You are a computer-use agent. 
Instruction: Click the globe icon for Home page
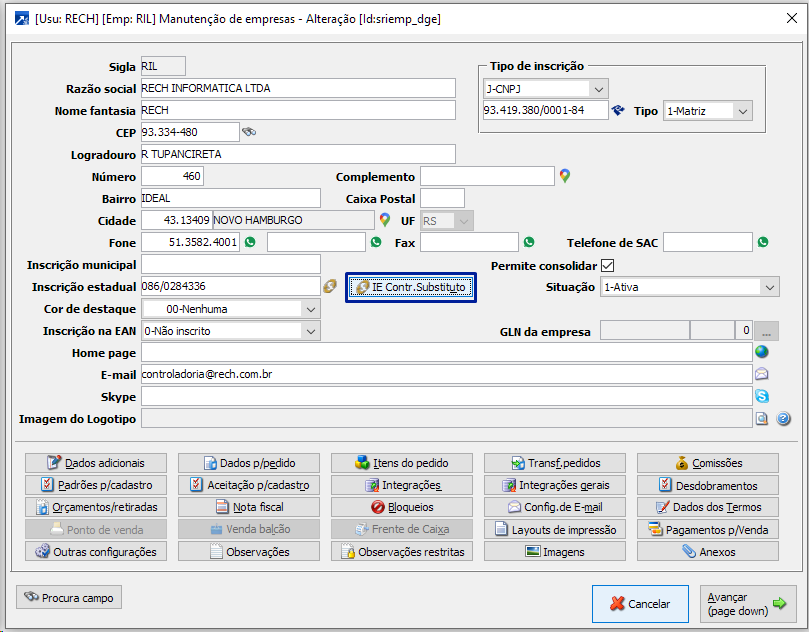coord(762,352)
